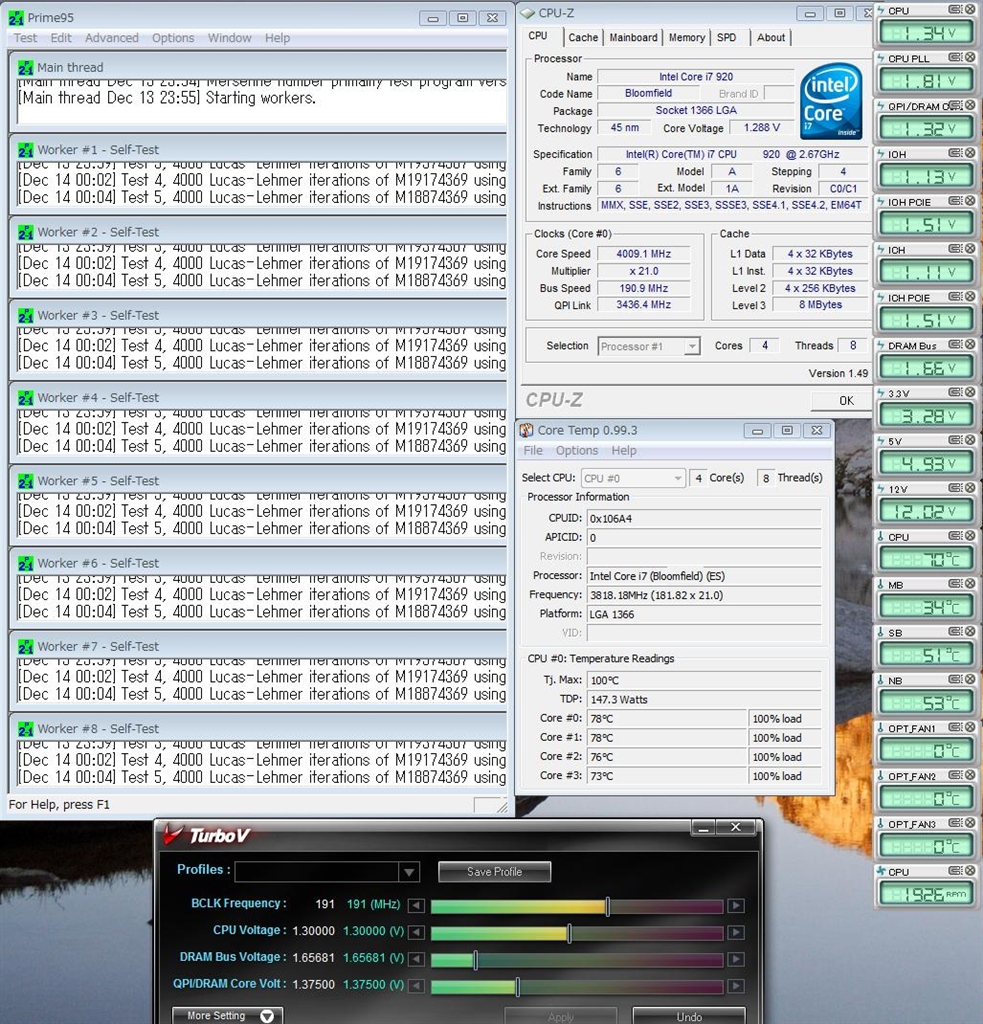The image size is (983, 1024).
Task: Open the Advanced menu in Prime95
Action: tap(112, 38)
